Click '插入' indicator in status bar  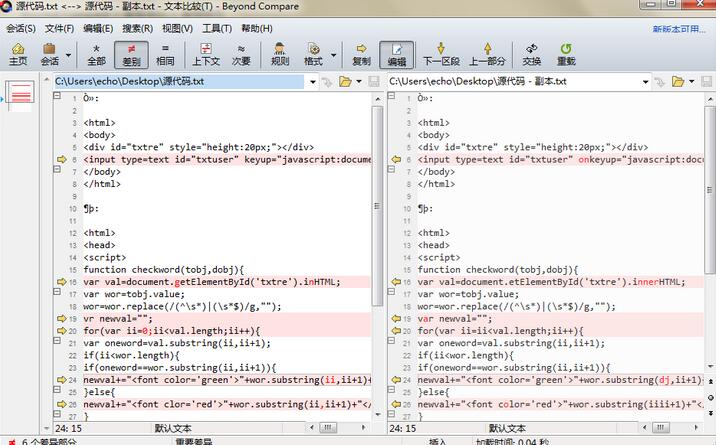(437, 441)
